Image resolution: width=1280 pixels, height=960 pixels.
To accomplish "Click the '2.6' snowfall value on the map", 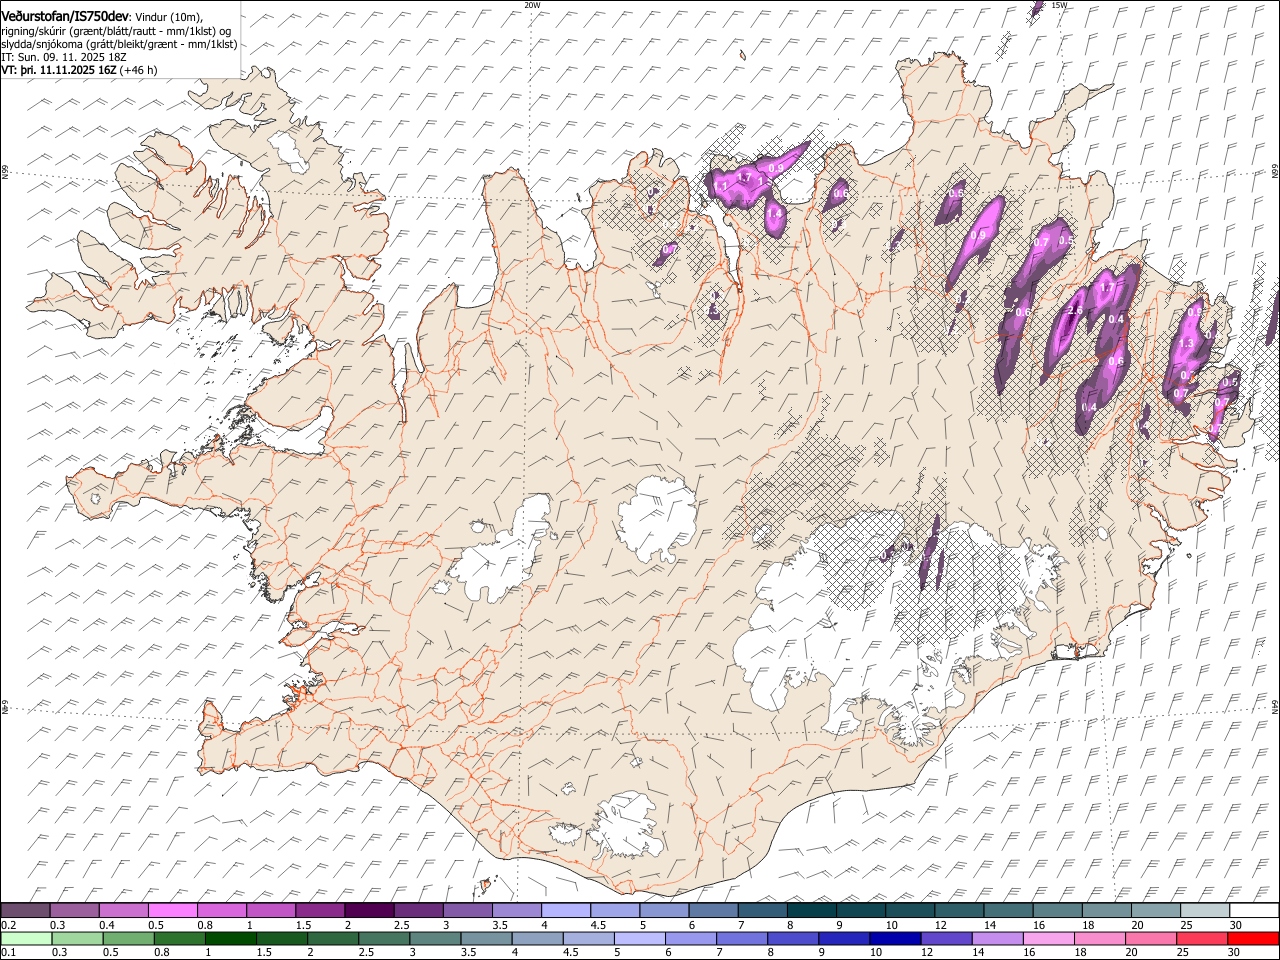I will [1075, 311].
